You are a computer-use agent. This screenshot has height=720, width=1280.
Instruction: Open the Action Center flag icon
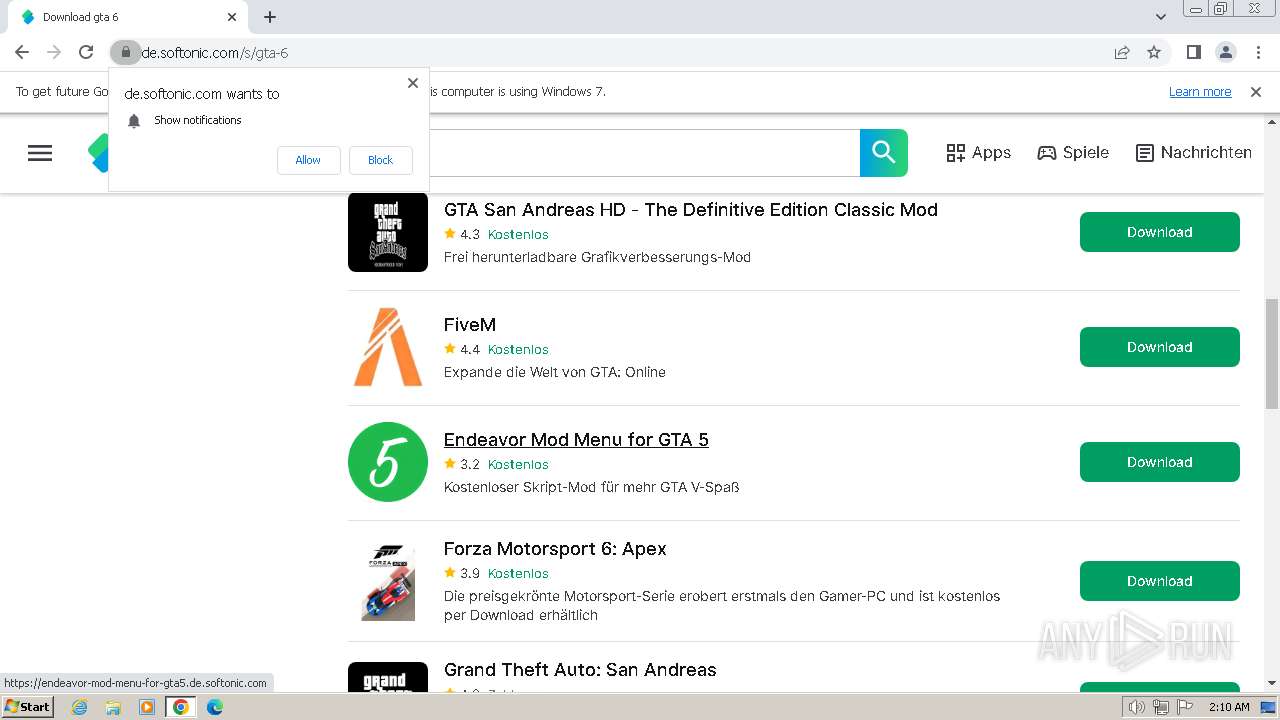click(1186, 707)
